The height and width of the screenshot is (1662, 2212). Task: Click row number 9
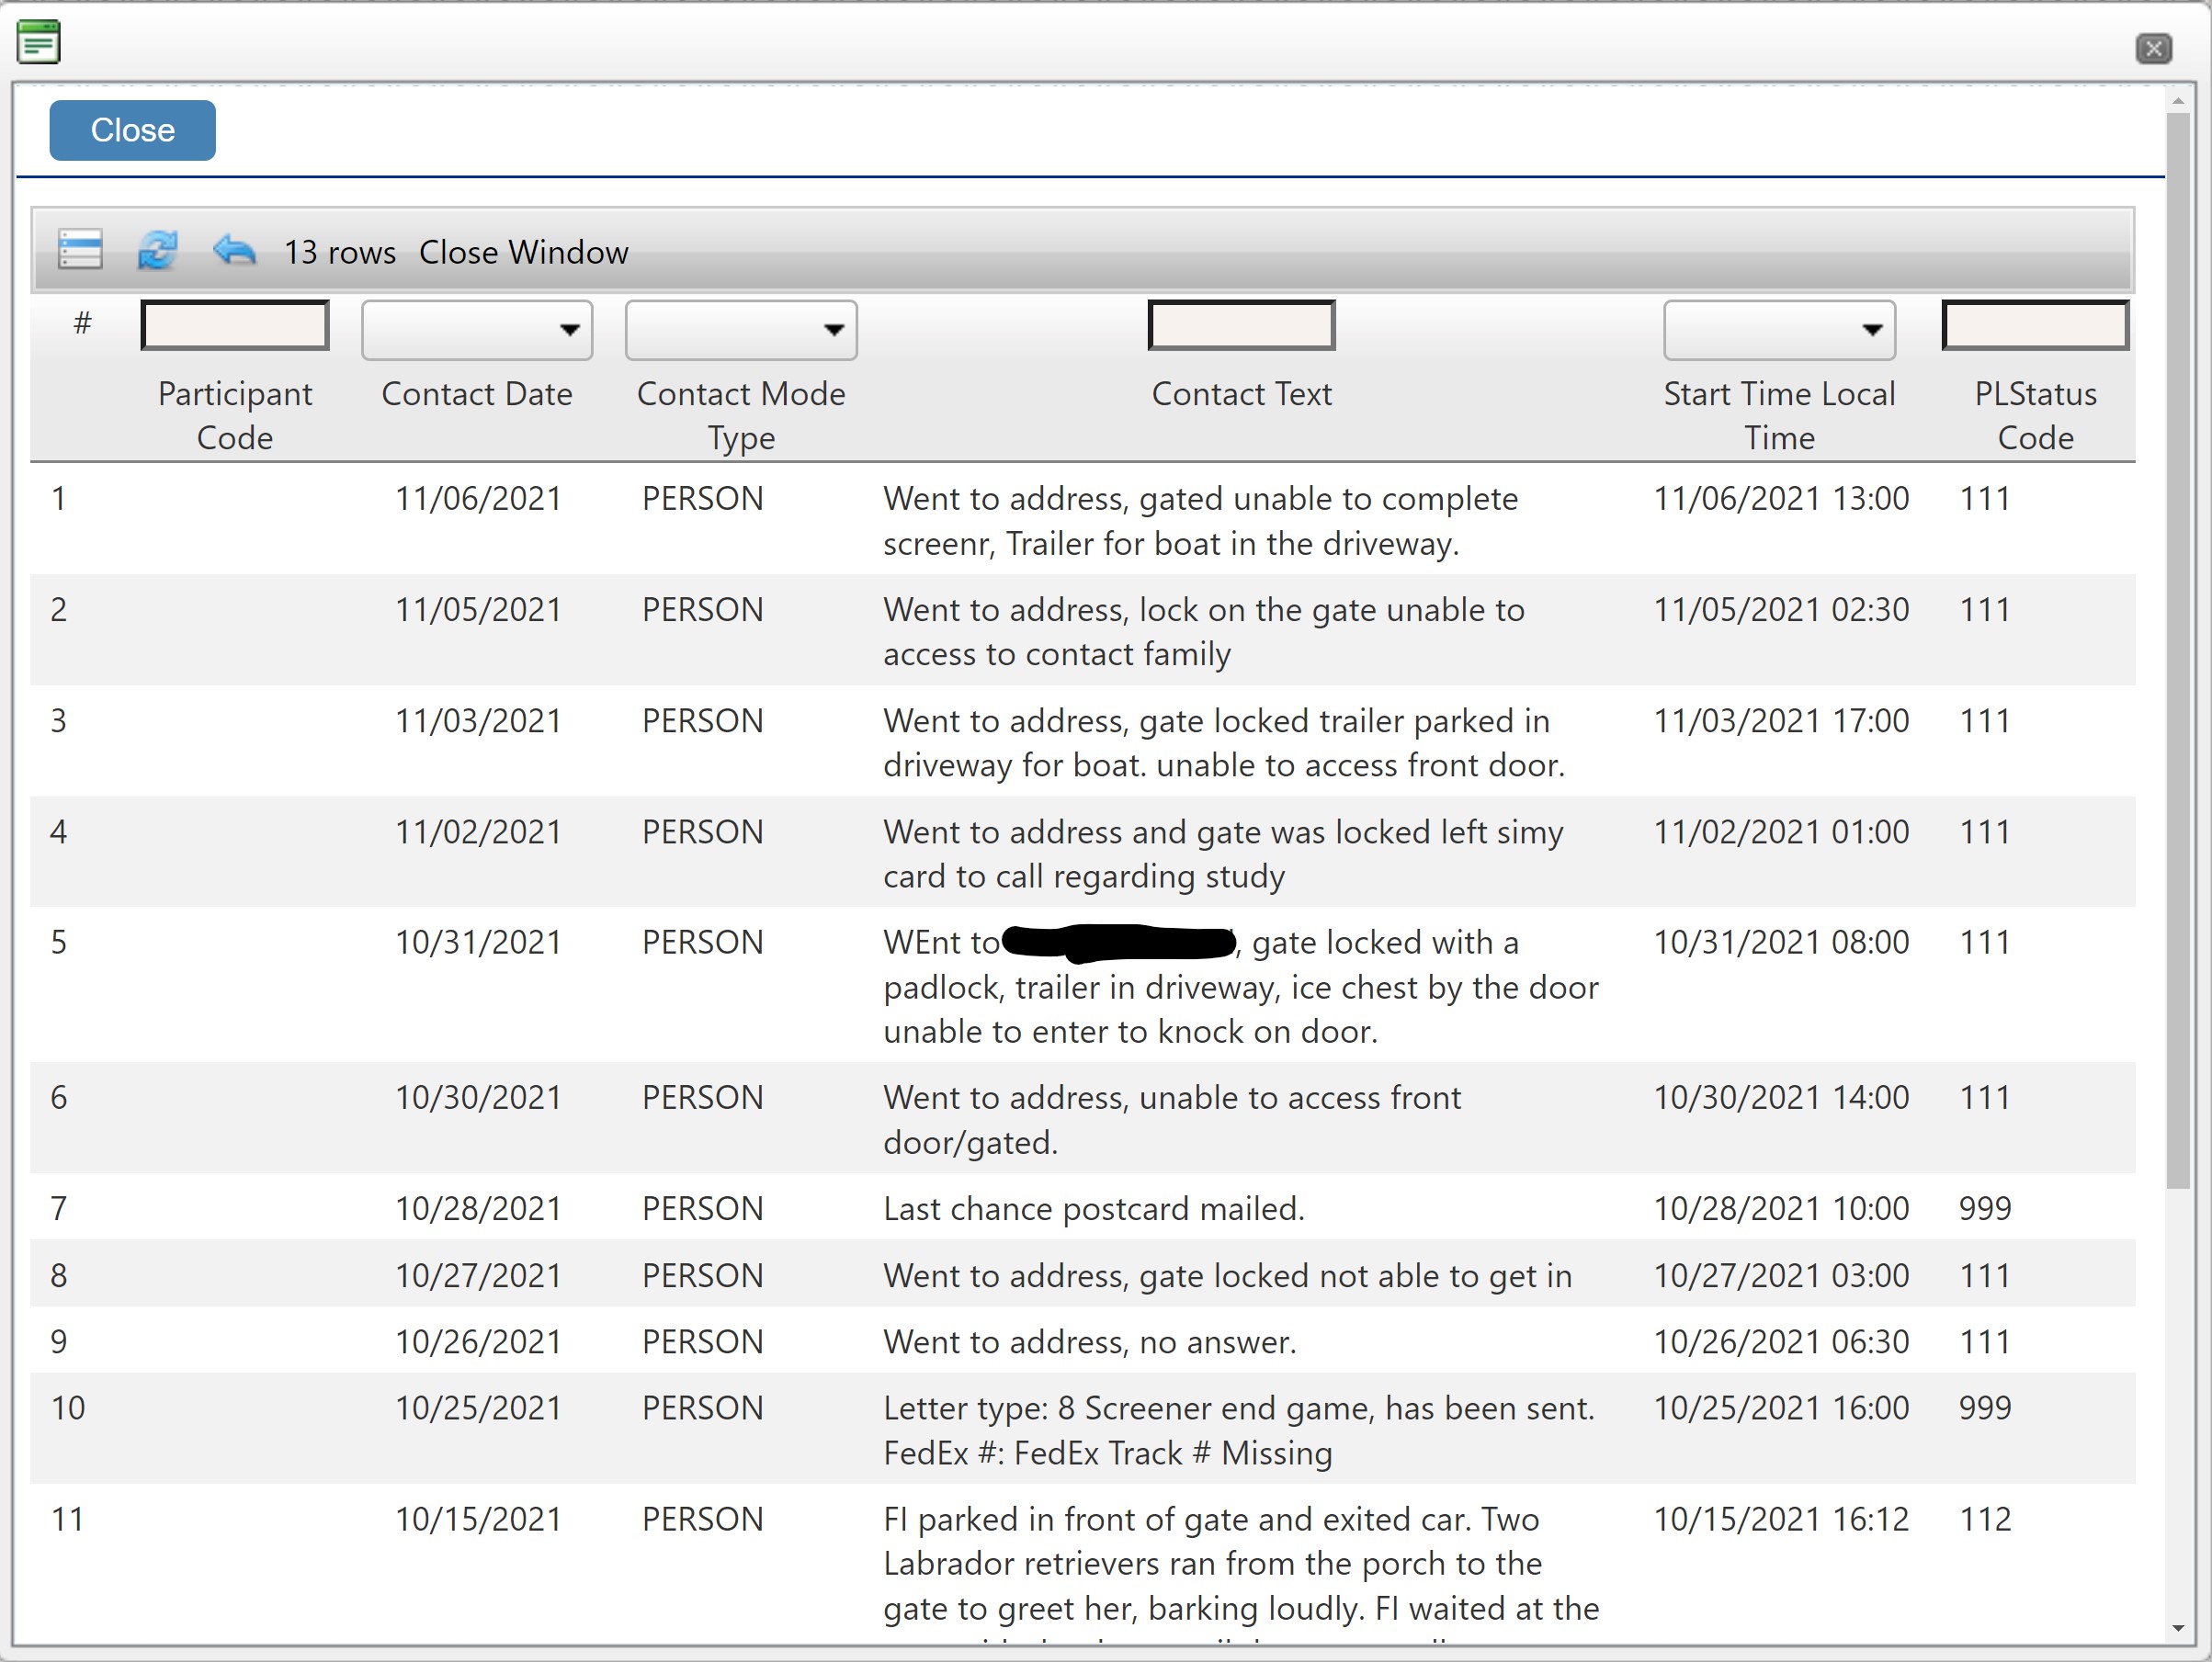(x=59, y=1342)
